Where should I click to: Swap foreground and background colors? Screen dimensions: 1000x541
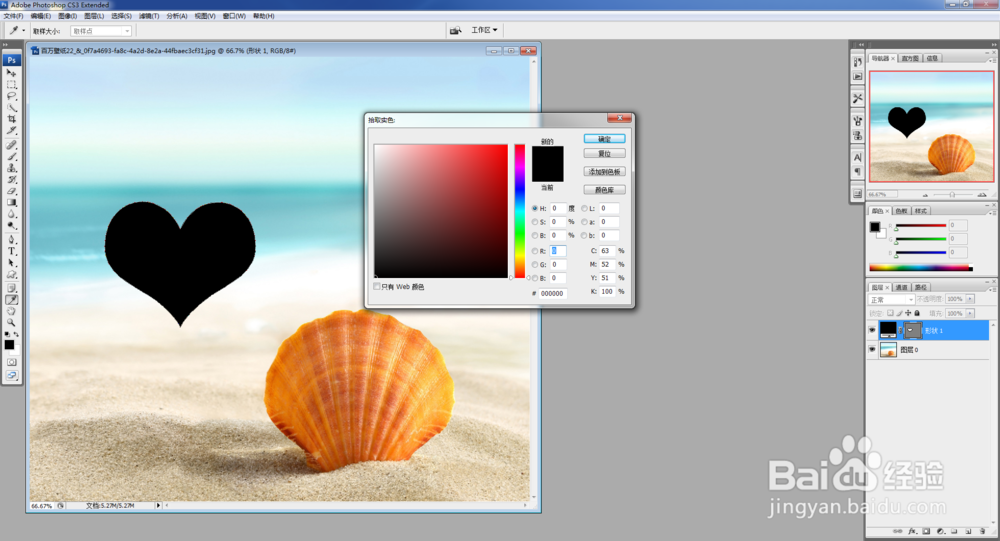click(x=16, y=334)
